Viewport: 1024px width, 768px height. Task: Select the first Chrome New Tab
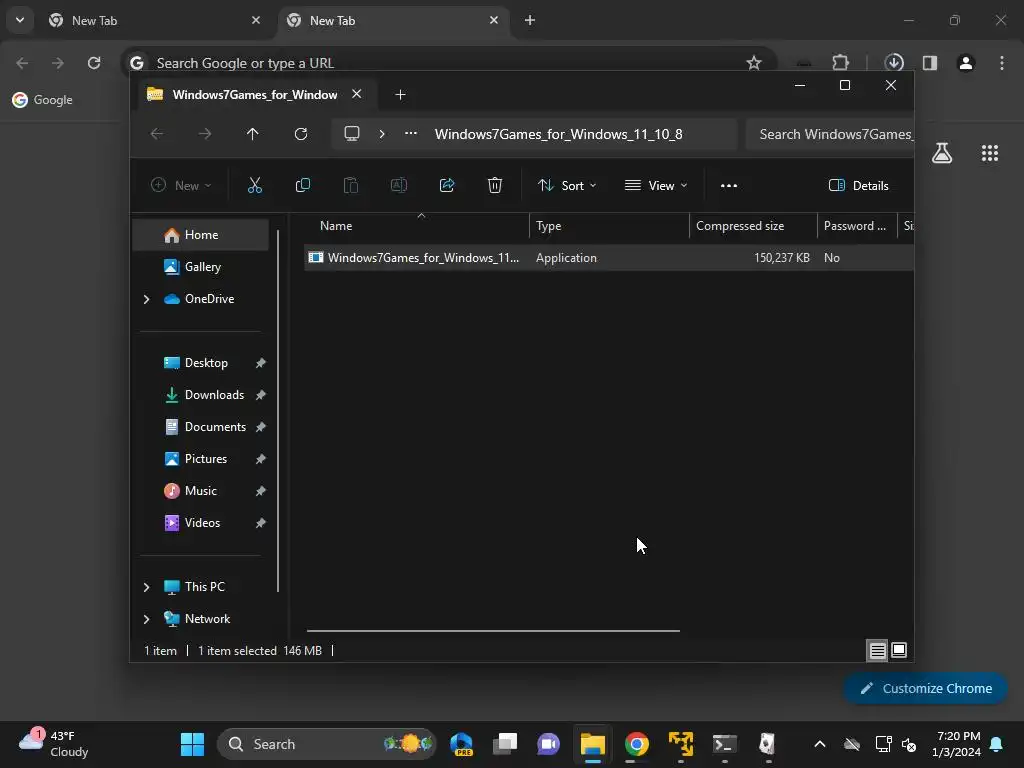pyautogui.click(x=154, y=21)
